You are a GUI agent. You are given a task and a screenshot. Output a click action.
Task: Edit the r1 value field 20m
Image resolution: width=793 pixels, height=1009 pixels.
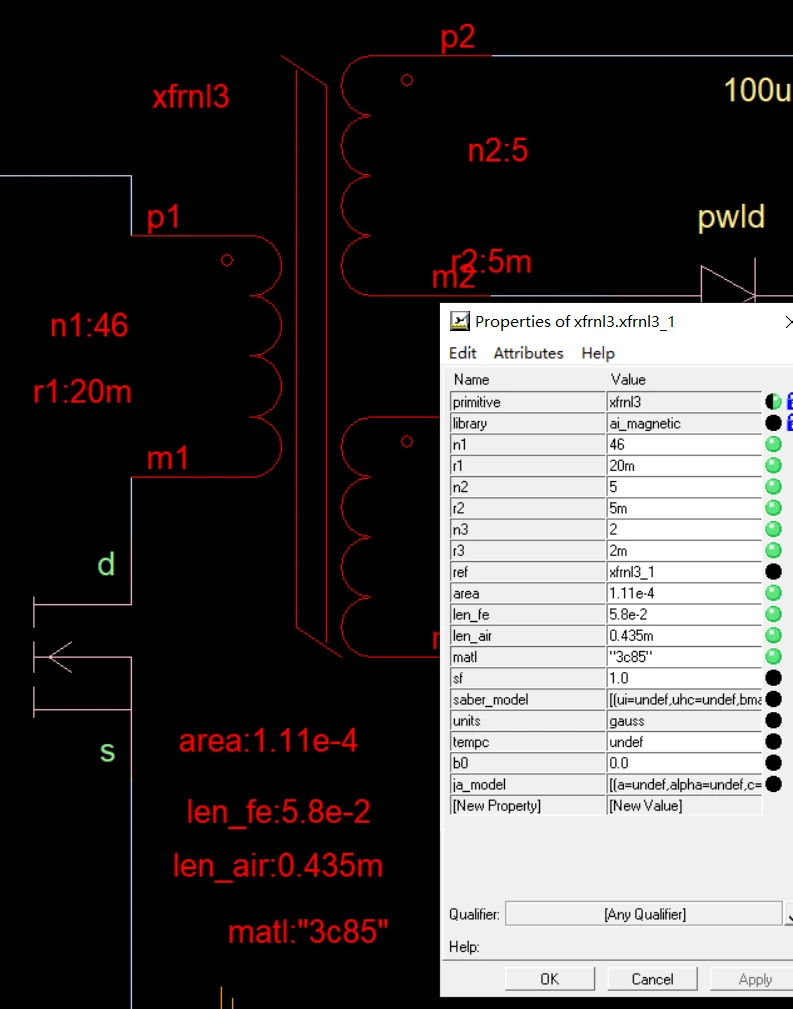[684, 466]
